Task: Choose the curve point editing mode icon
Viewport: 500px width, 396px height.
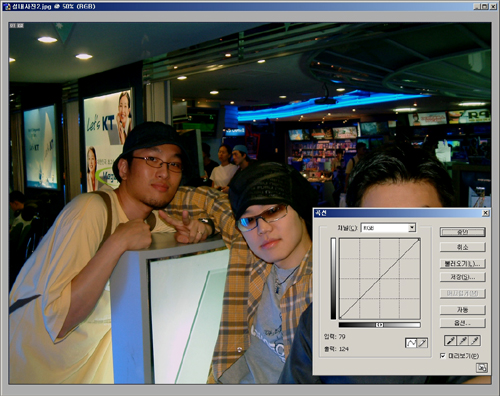Action: 411,343
